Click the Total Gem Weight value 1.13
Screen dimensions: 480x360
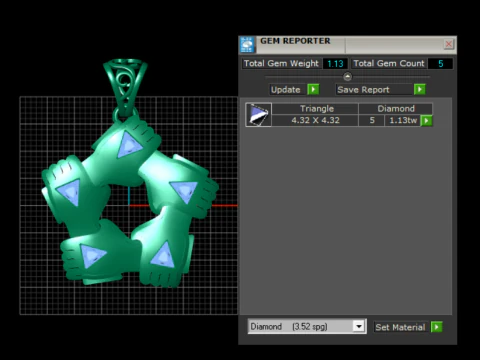pyautogui.click(x=335, y=64)
